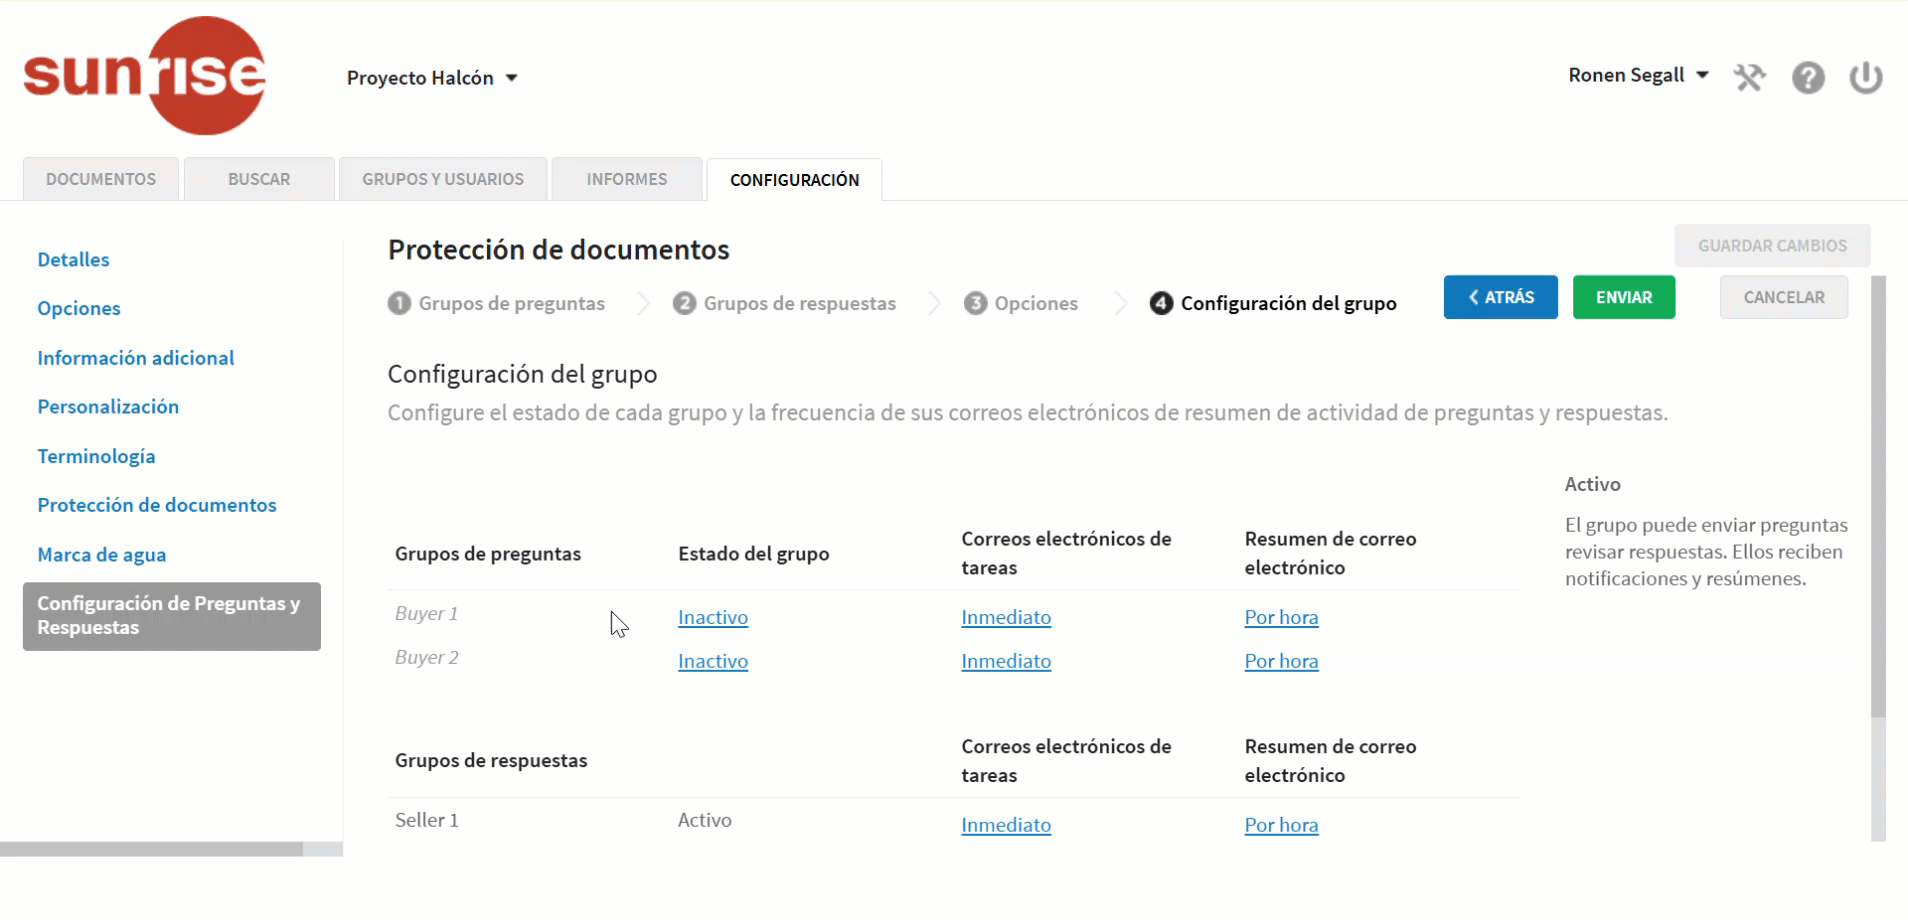Change Buyer 1 Por hora email summary
Screen dimensions: 1908x920
pyautogui.click(x=1281, y=618)
